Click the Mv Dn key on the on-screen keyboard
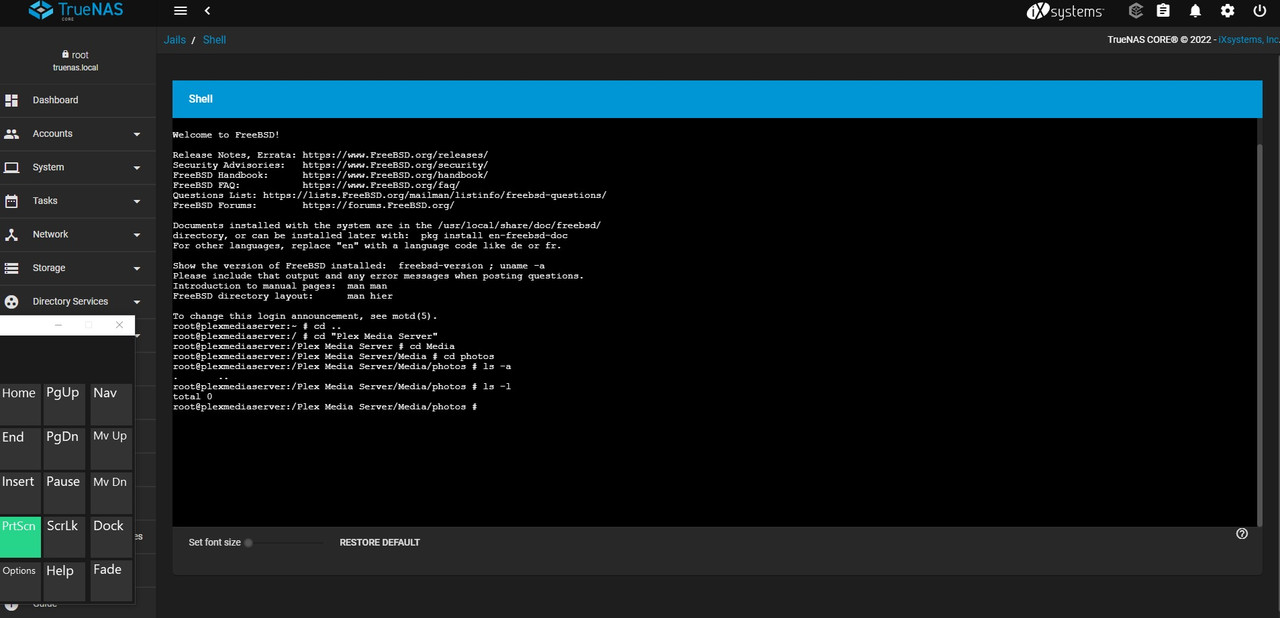 110,492
